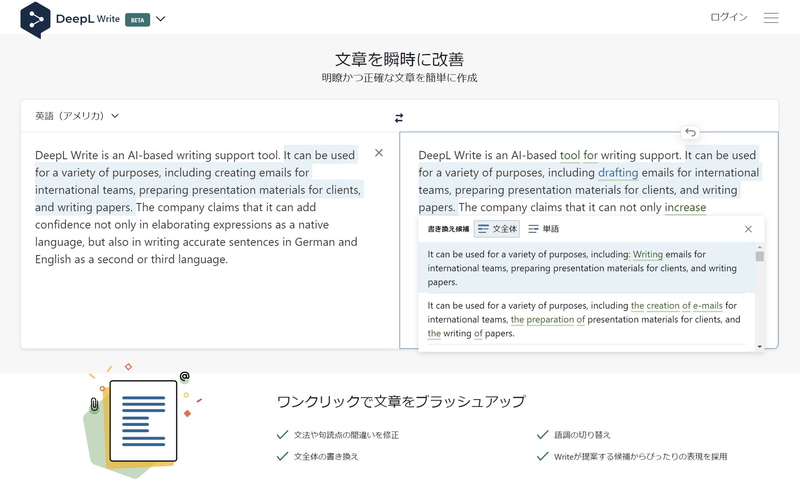Viewport: 800px width, 504px height.
Task: Close the 書き換え候補 suggestions popup
Action: (x=748, y=229)
